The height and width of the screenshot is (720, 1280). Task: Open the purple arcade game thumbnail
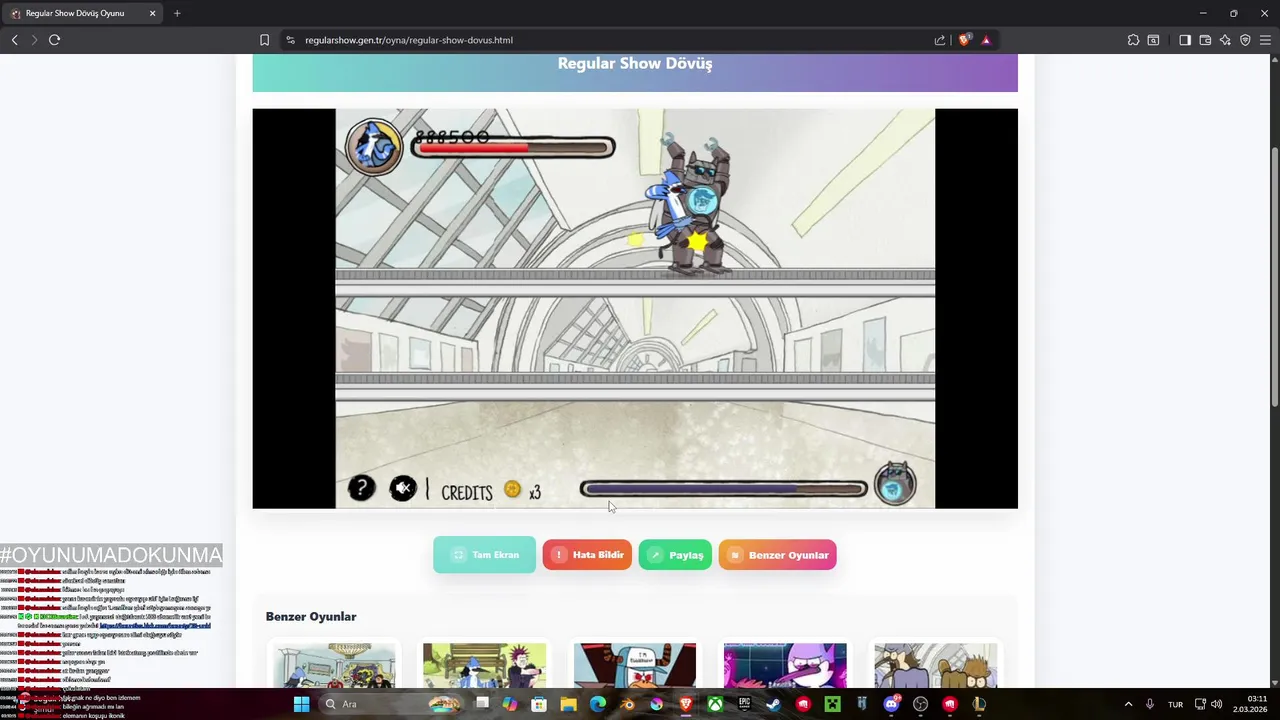pyautogui.click(x=785, y=665)
